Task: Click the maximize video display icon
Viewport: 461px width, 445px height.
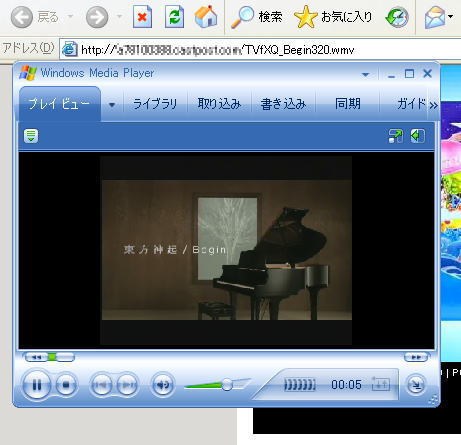Action: point(396,136)
